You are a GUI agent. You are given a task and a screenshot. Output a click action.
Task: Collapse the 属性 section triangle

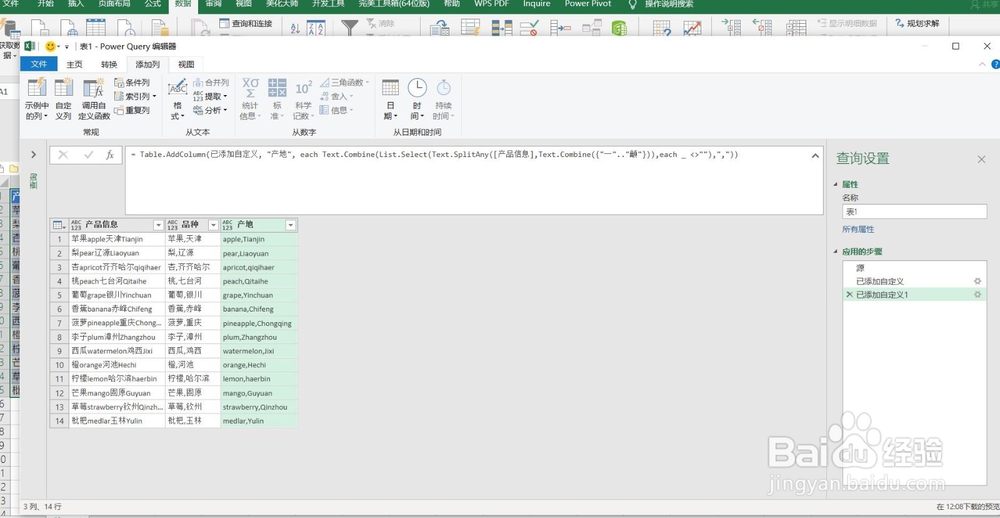pos(837,184)
